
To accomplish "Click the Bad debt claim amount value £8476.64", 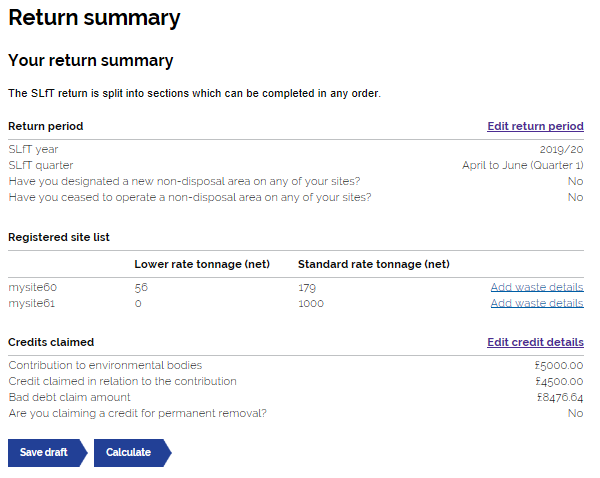I will coord(560,397).
